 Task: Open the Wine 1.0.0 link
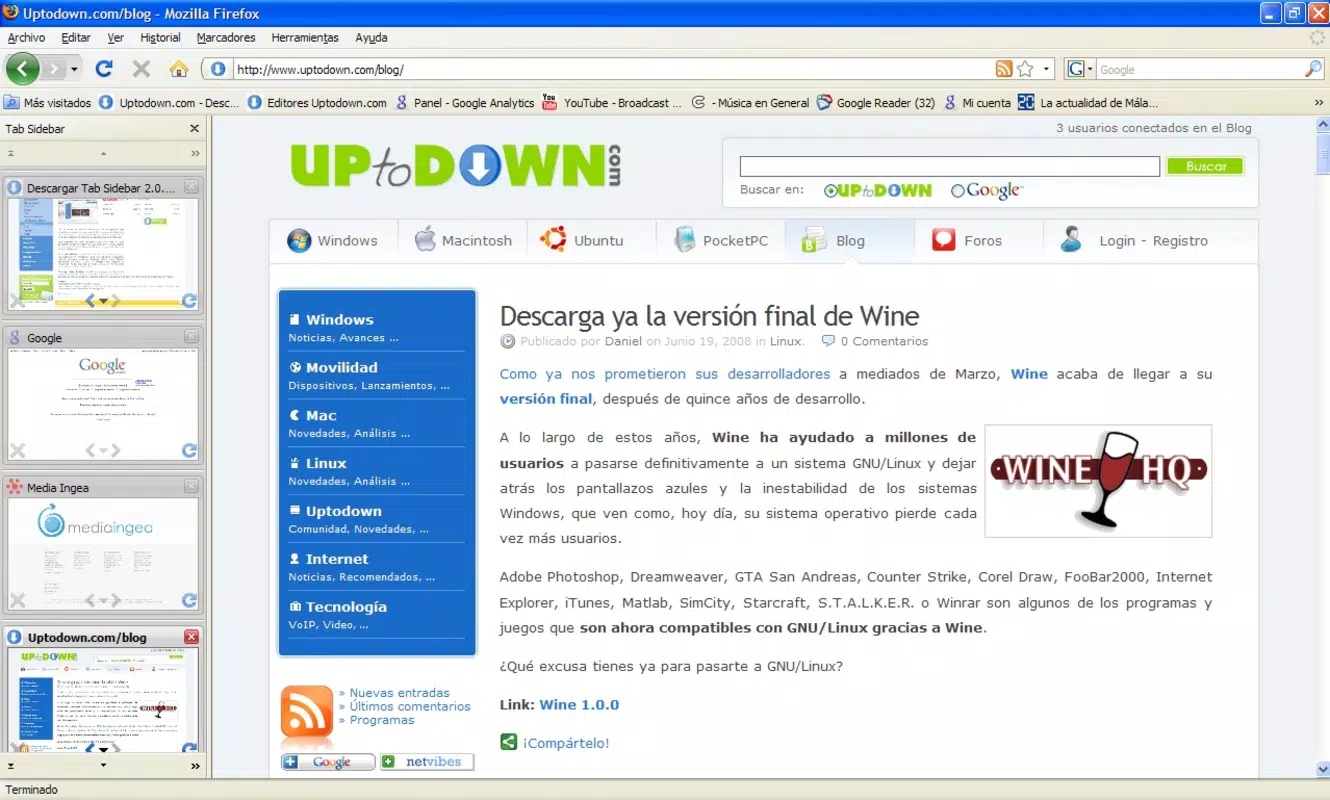579,704
